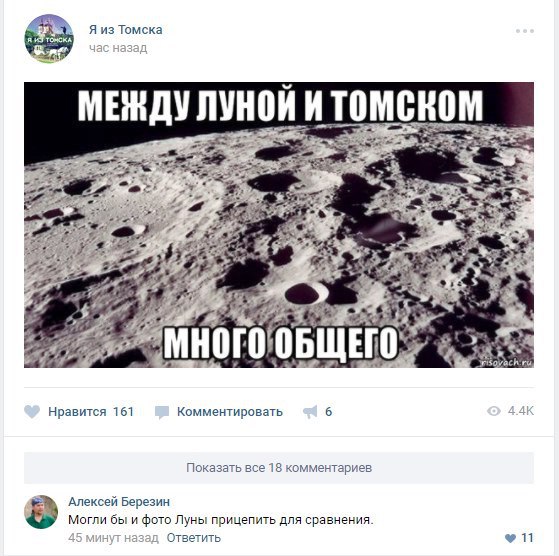The height and width of the screenshot is (556, 559).
Task: Click the share count number 6
Action: coord(328,412)
